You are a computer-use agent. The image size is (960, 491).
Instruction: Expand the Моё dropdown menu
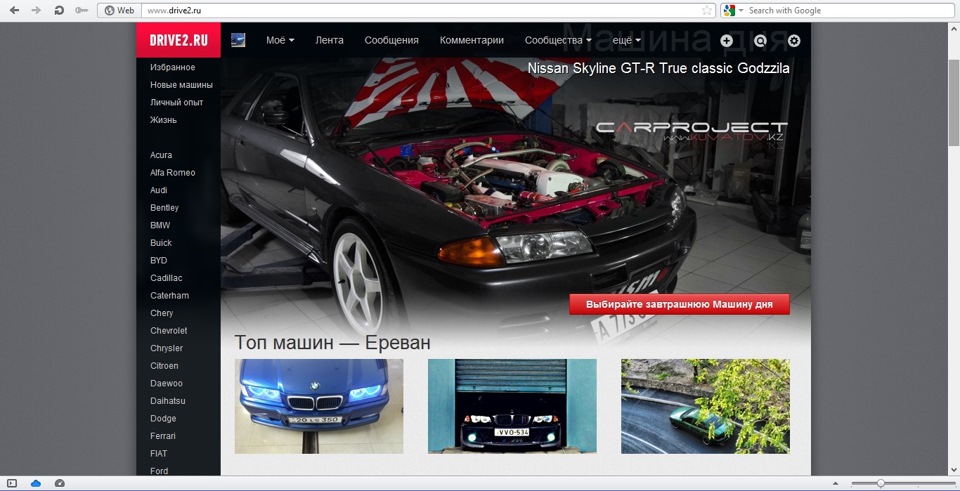(280, 40)
